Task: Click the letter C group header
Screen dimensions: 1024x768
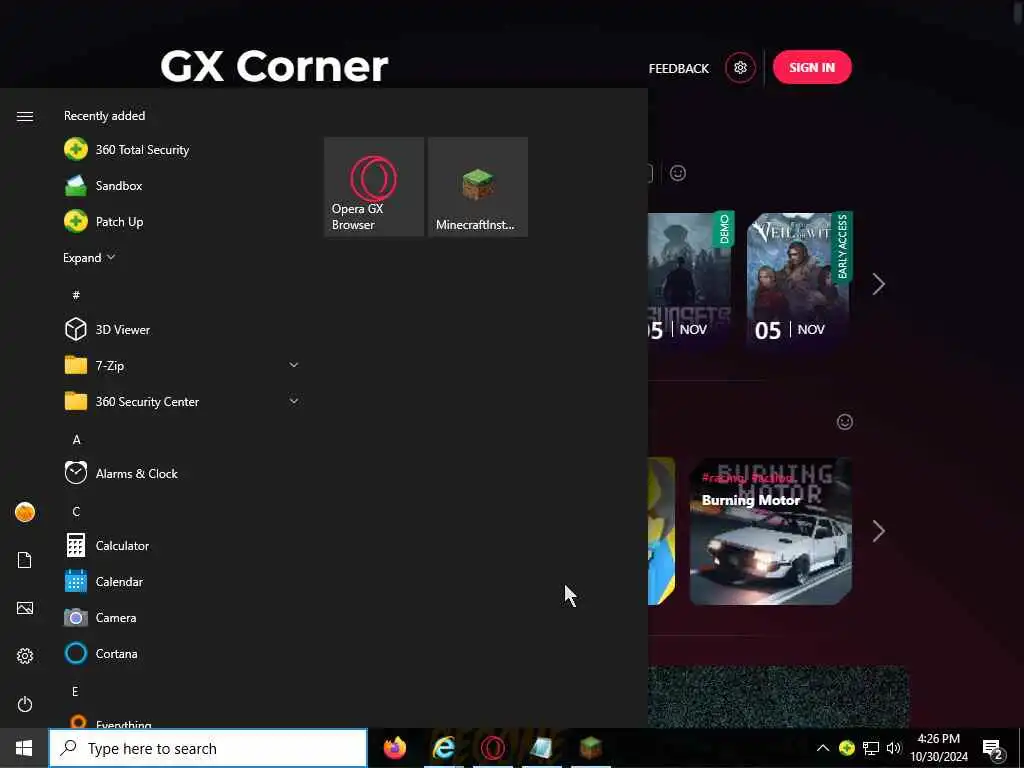Action: [76, 511]
